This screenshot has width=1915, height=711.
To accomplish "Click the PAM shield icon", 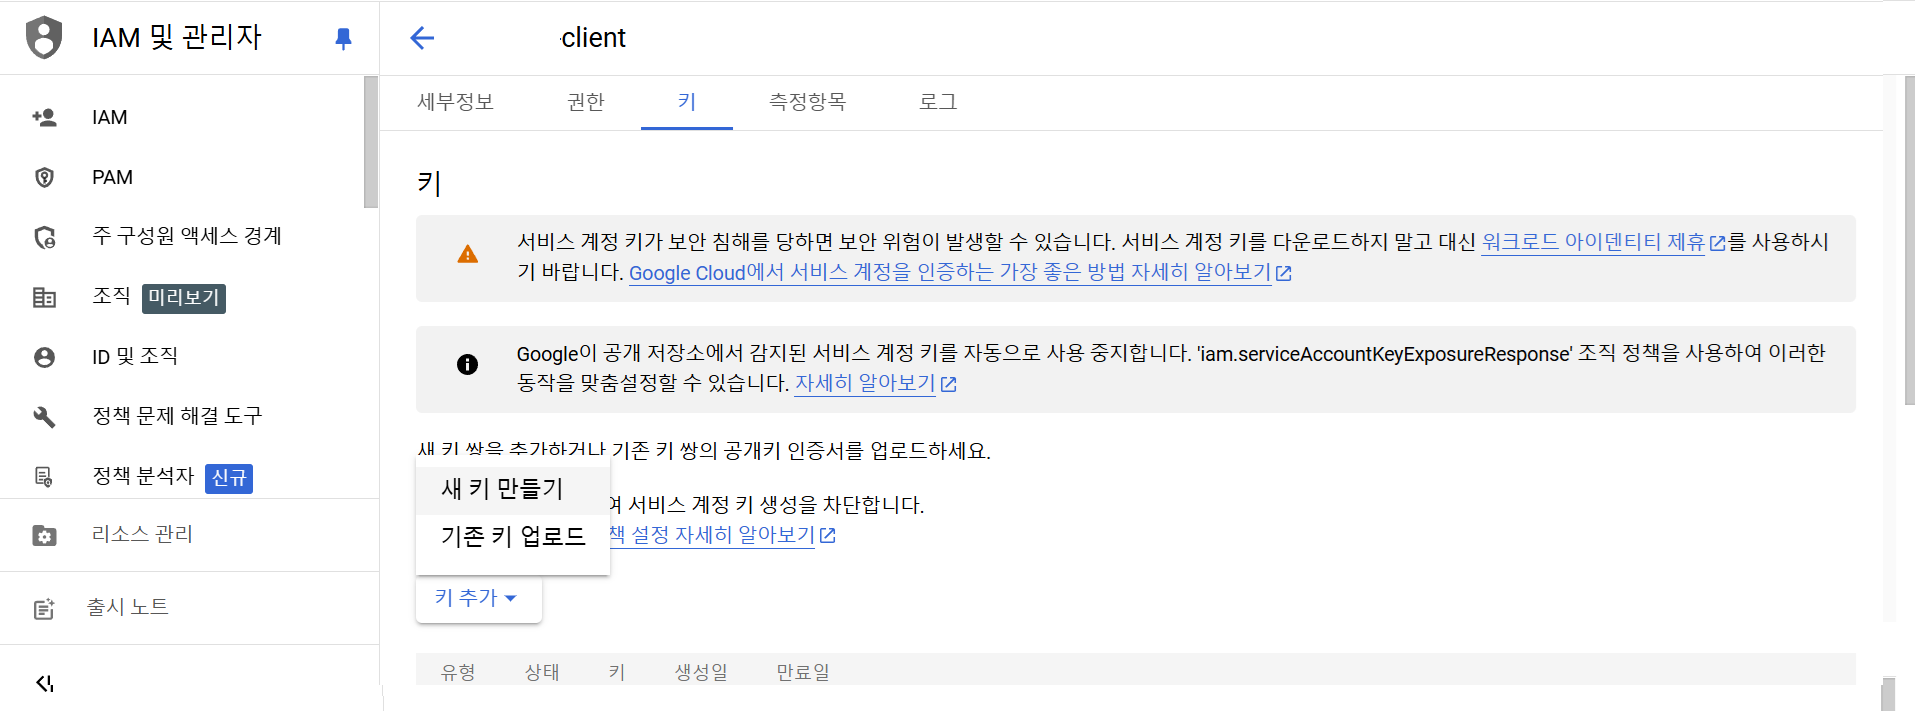I will coord(44,177).
